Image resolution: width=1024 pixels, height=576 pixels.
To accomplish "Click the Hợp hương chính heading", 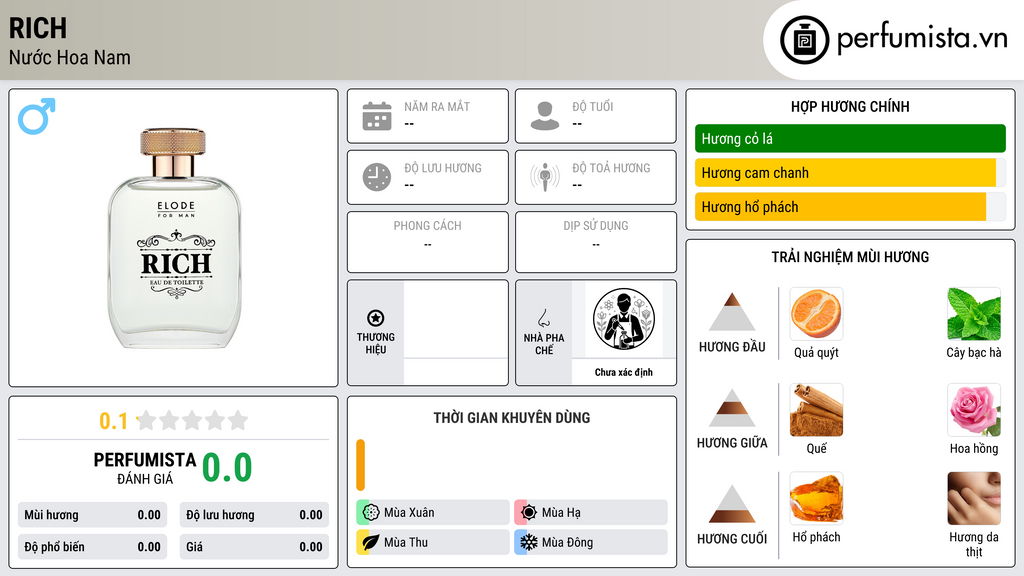I will (x=850, y=106).
